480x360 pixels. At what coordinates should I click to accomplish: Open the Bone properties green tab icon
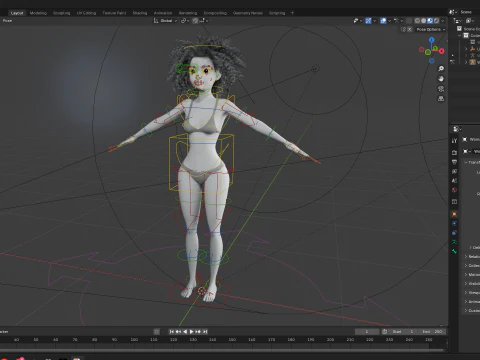[454, 251]
